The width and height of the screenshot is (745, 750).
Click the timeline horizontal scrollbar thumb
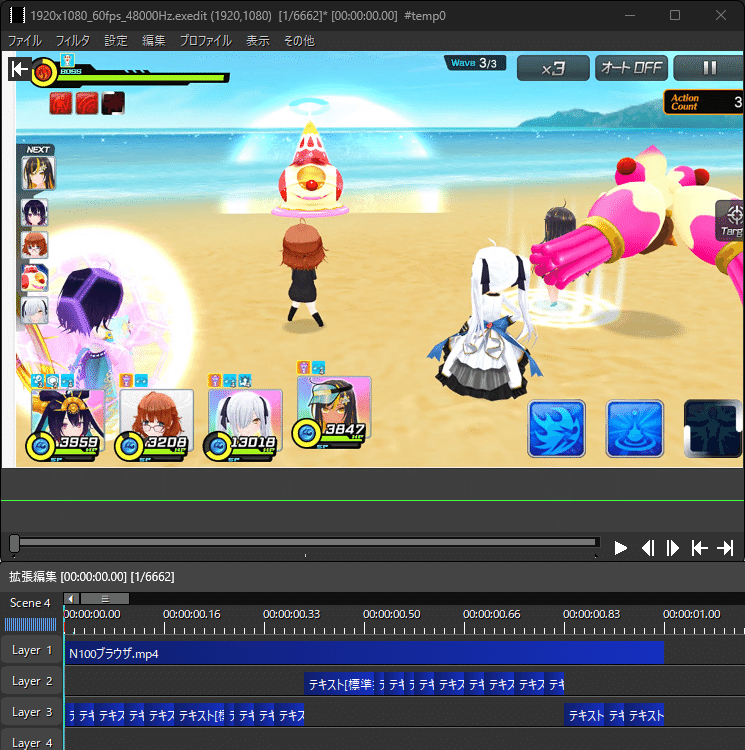105,599
